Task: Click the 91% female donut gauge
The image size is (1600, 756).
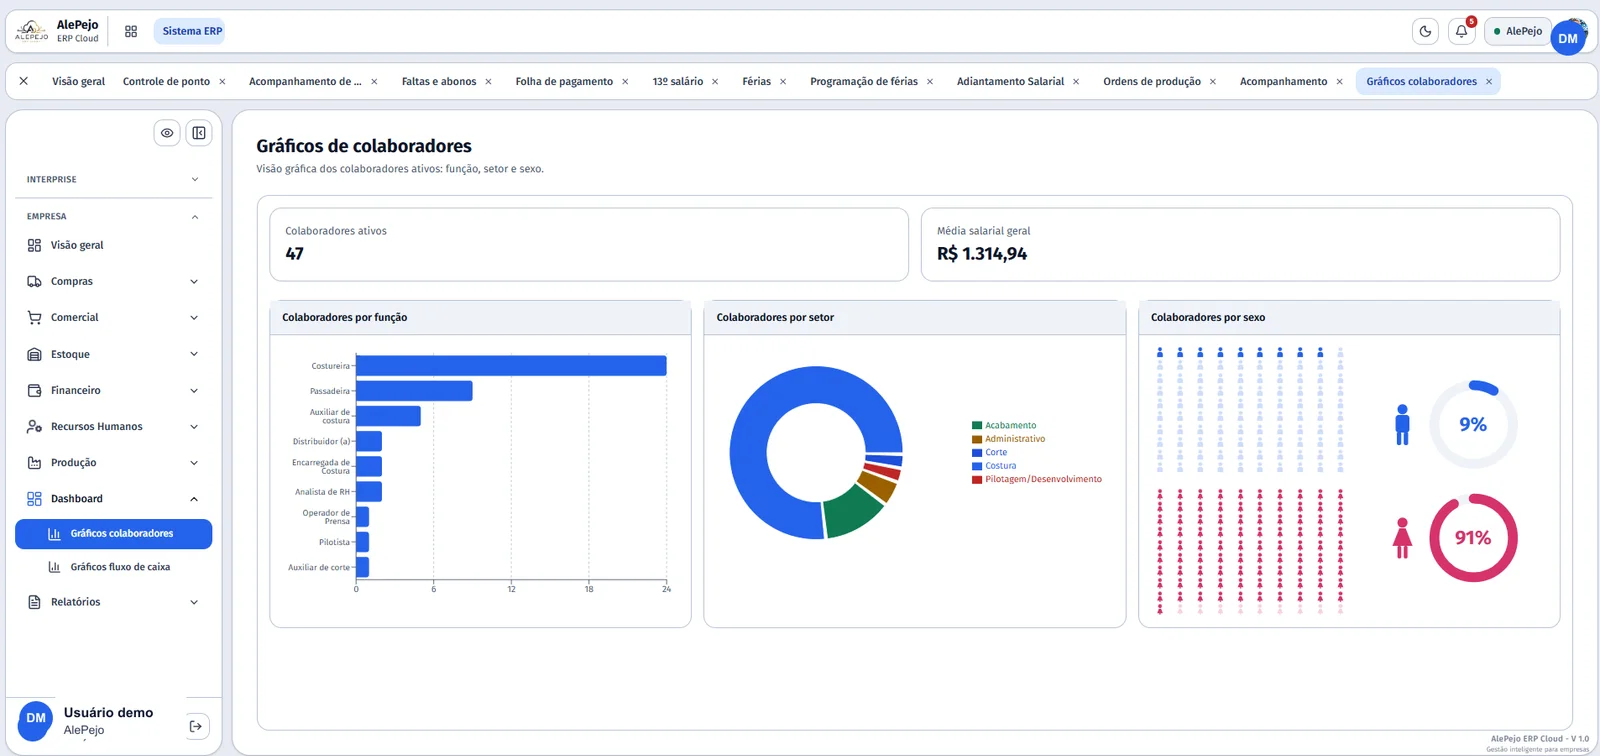Action: click(1473, 538)
